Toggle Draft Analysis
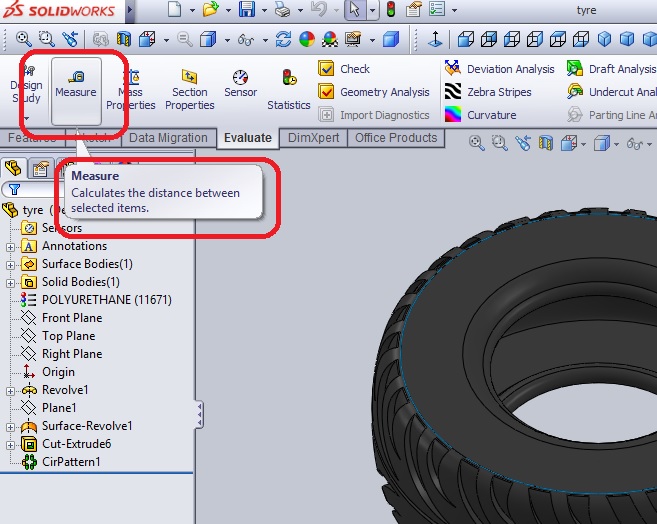Screen dimensions: 657x524 611,69
